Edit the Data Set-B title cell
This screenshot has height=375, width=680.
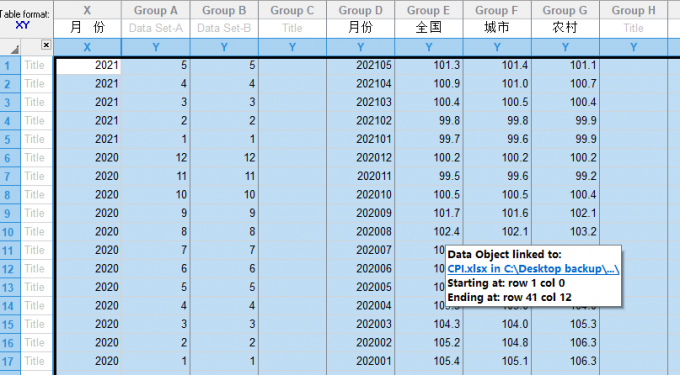click(x=224, y=28)
